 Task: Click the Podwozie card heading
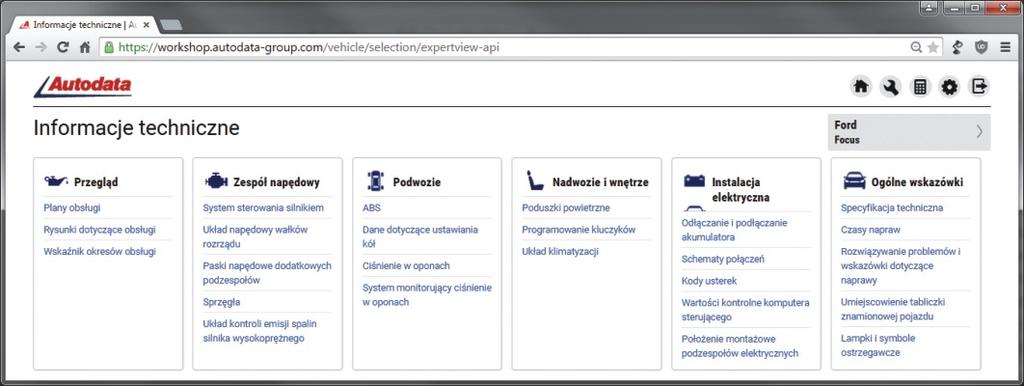point(417,182)
